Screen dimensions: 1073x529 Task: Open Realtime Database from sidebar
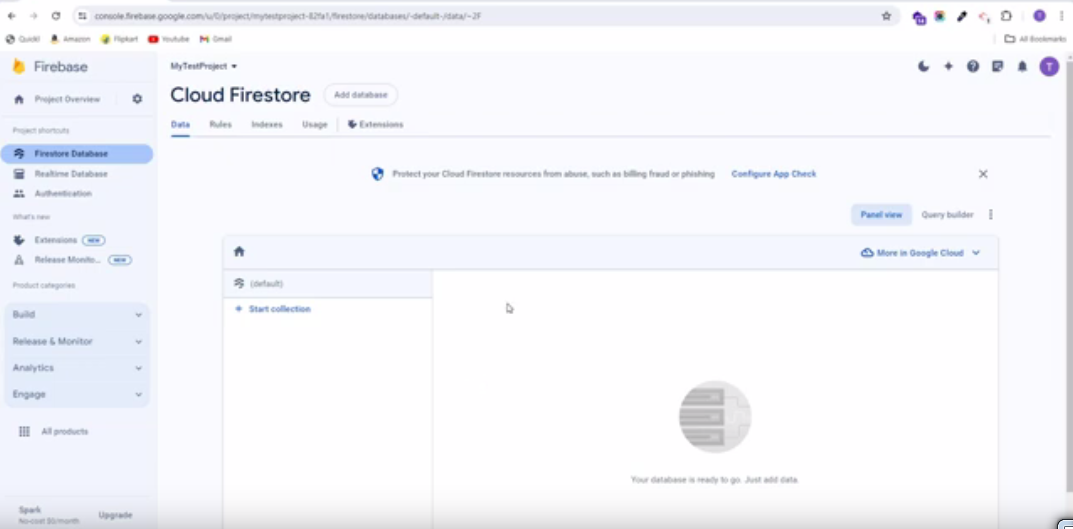pos(70,174)
